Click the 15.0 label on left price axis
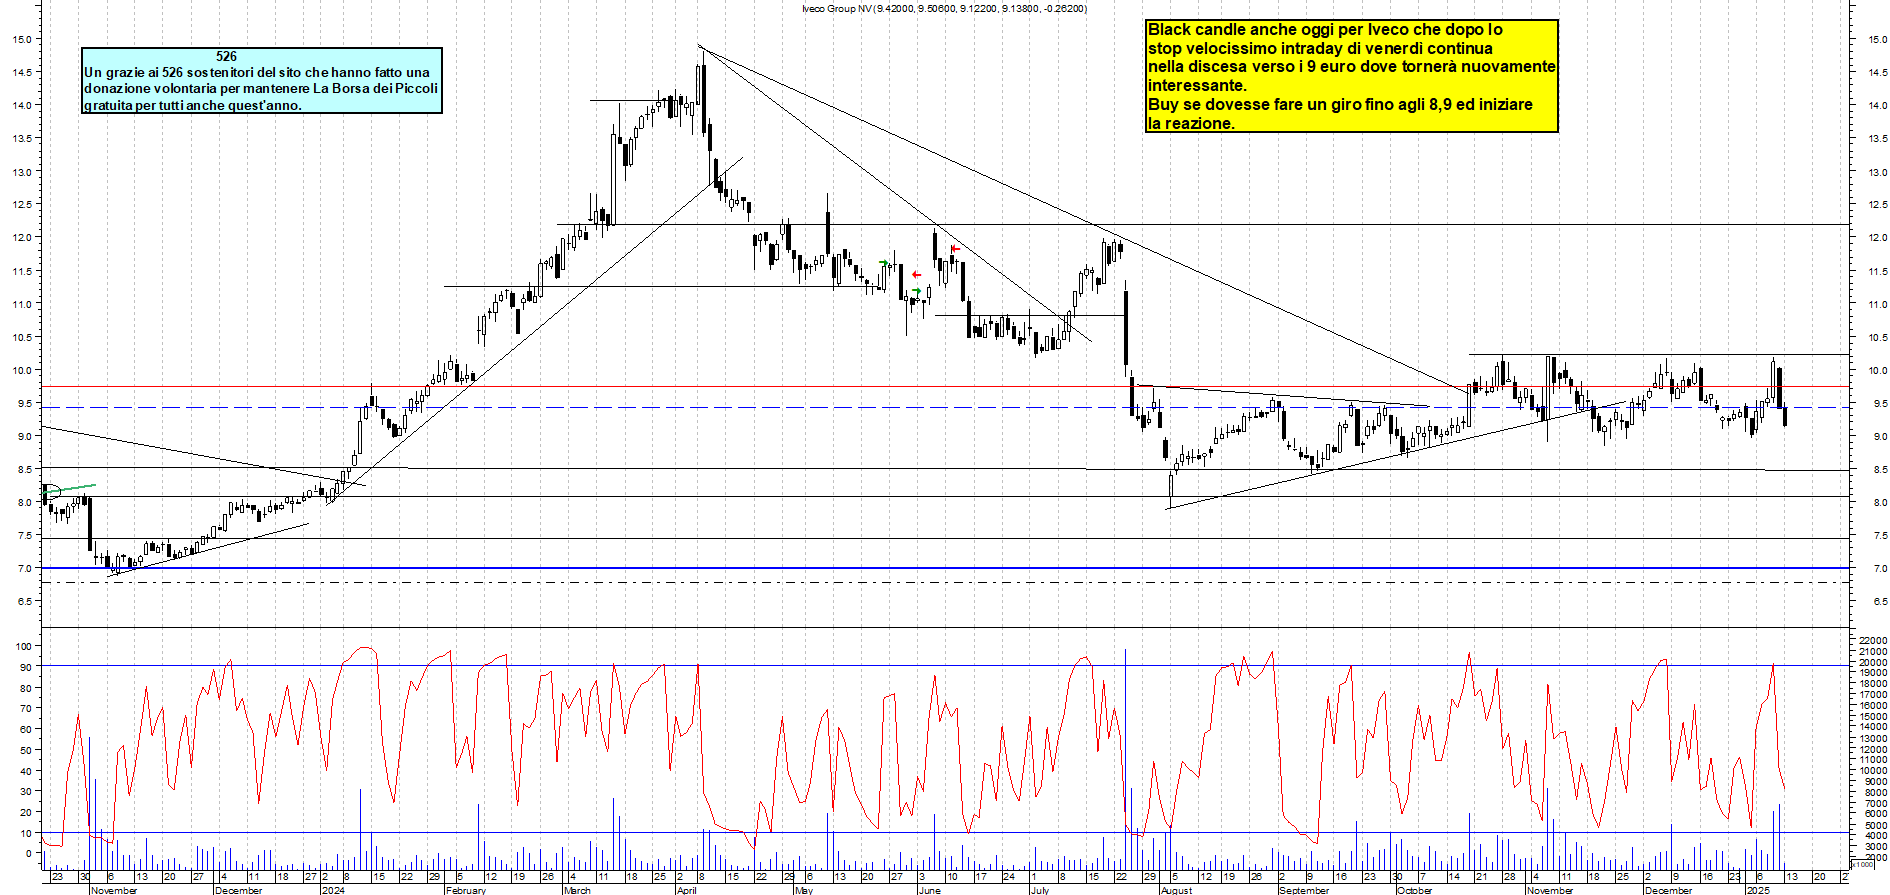This screenshot has width=1890, height=895. (21, 39)
